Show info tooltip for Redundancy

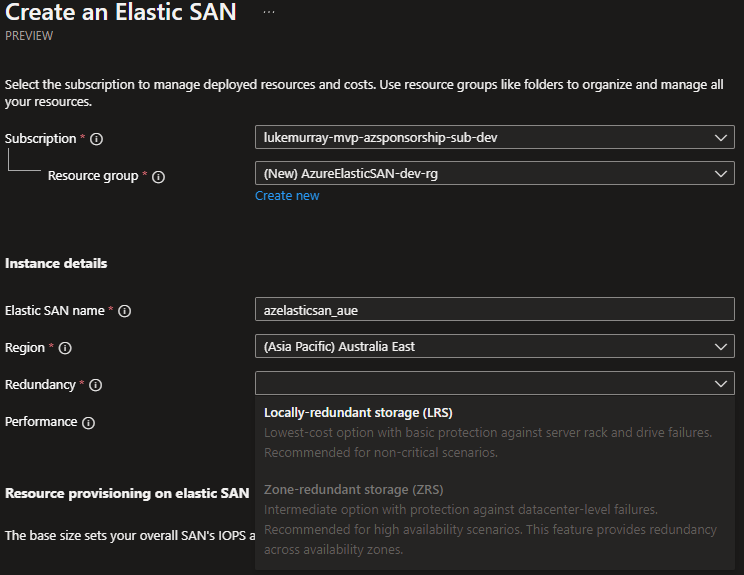[95, 385]
